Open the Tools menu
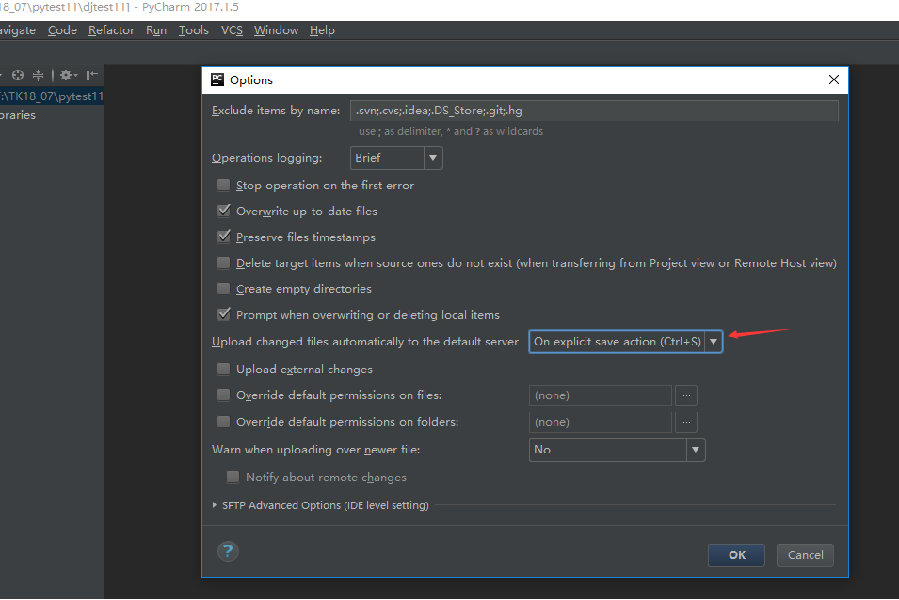 (194, 30)
